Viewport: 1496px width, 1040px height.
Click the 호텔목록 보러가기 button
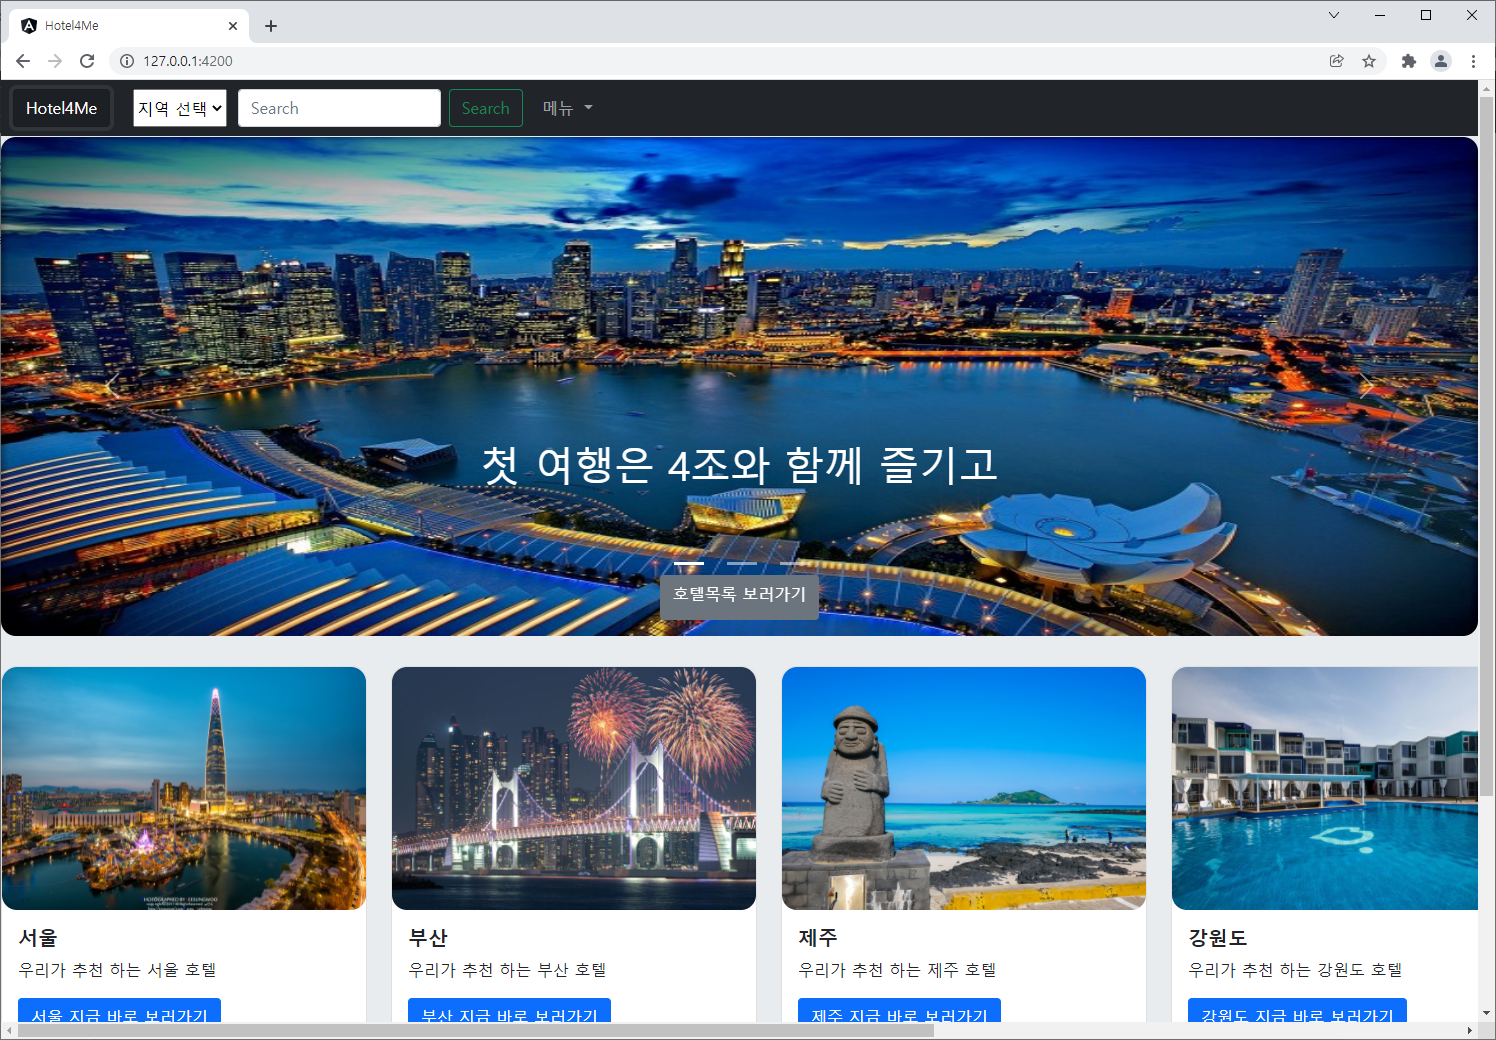739,596
